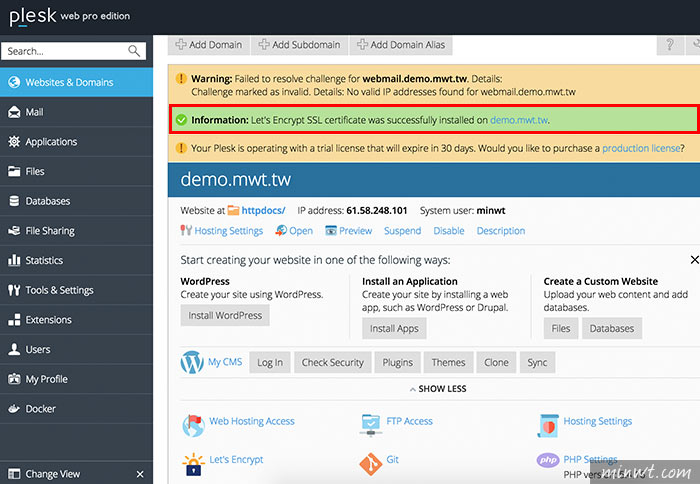
Task: Click the Hosting Settings tools icon
Action: [186, 230]
